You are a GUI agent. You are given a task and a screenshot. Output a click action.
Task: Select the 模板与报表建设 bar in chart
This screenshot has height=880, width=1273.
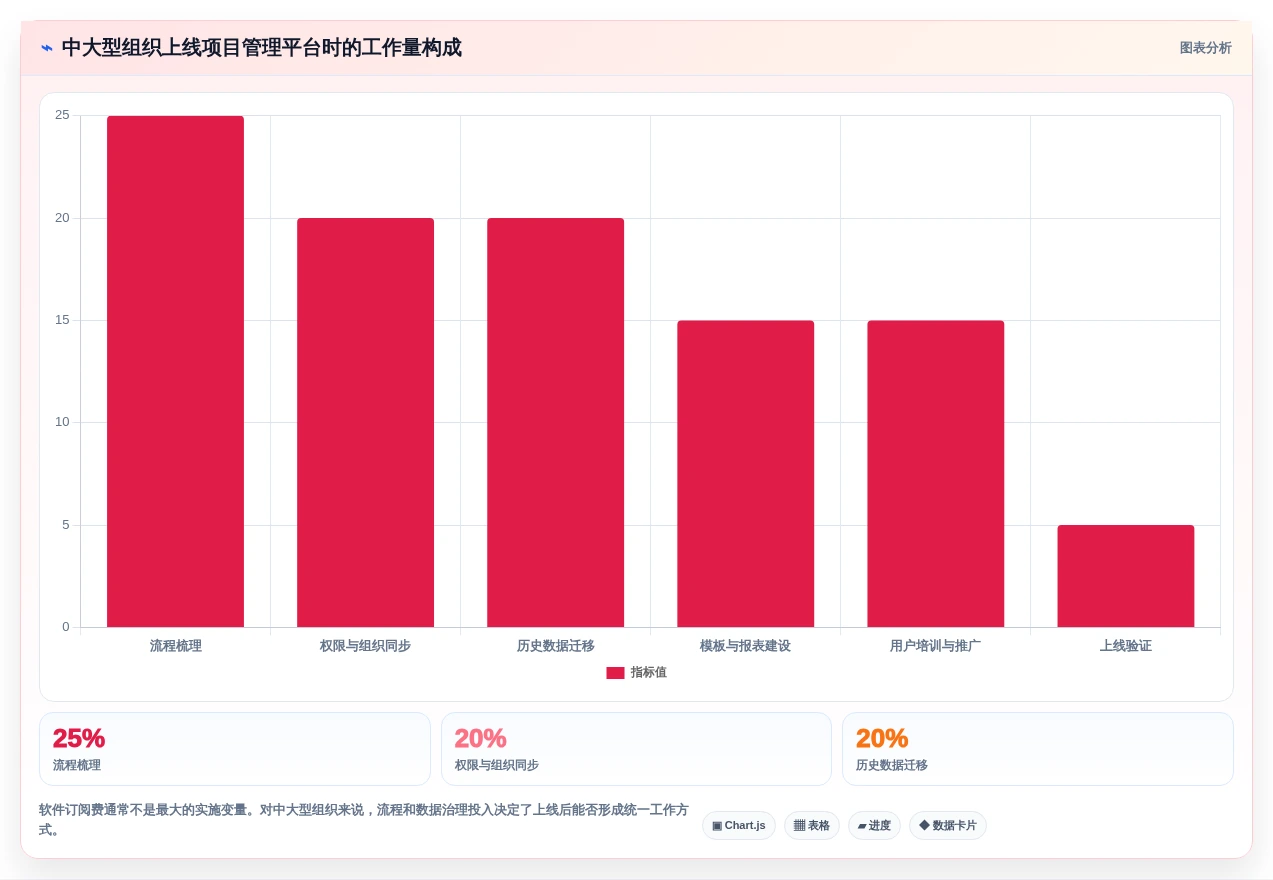point(745,474)
